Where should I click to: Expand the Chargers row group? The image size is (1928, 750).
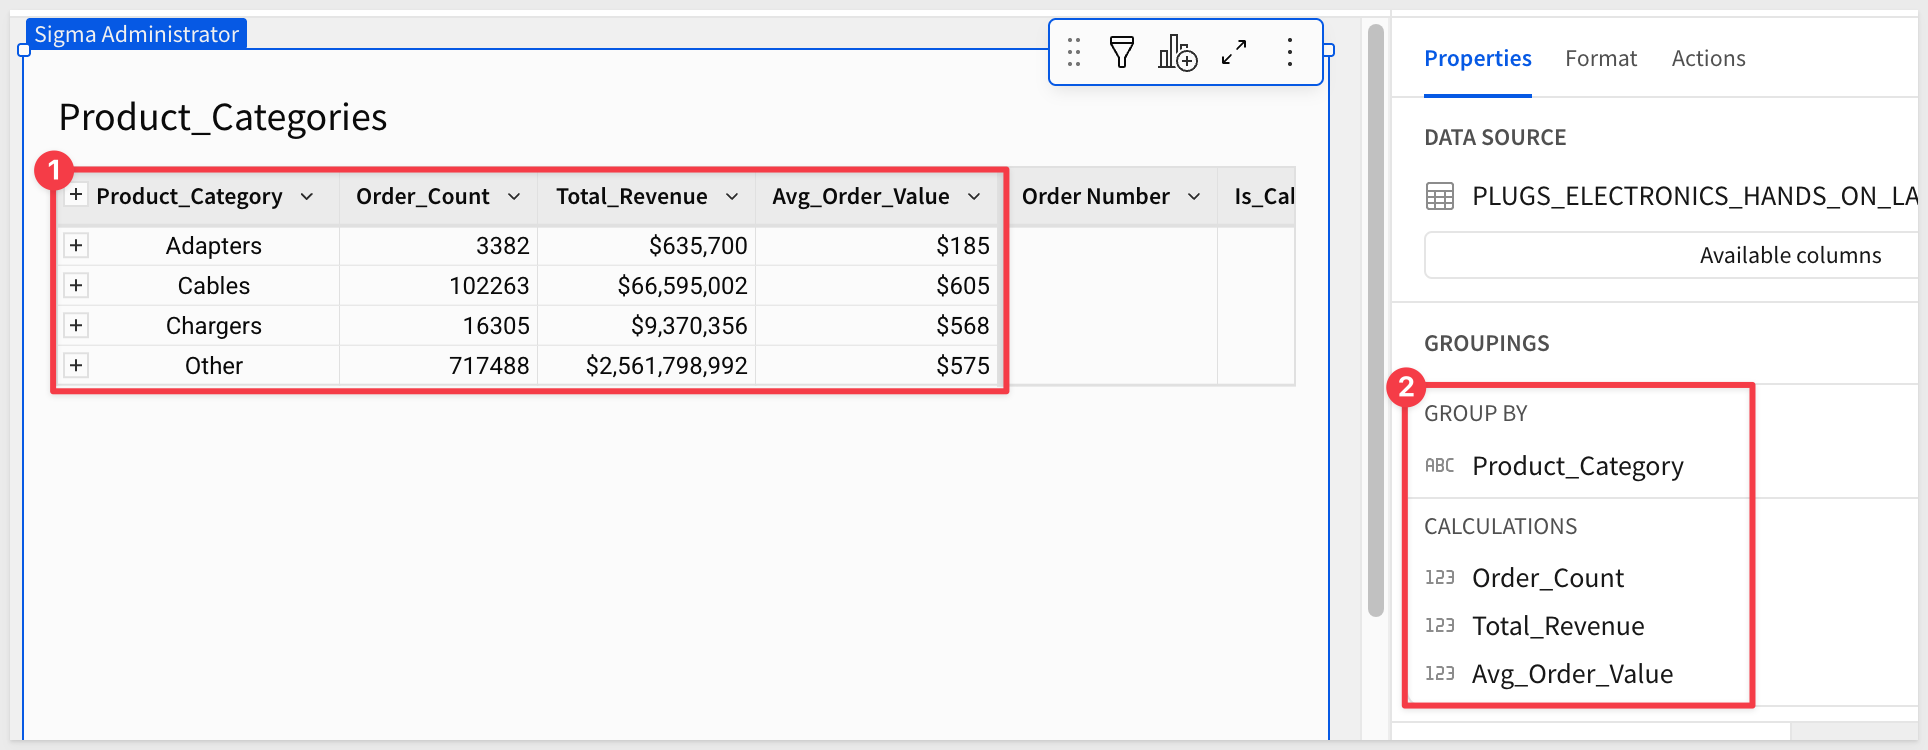(x=76, y=325)
